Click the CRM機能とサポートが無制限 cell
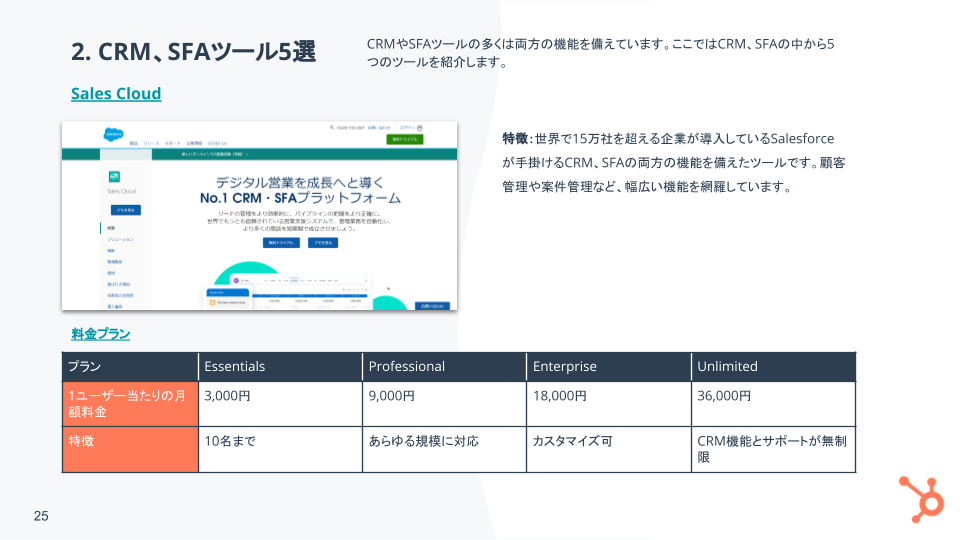Image resolution: width=960 pixels, height=540 pixels. point(773,449)
